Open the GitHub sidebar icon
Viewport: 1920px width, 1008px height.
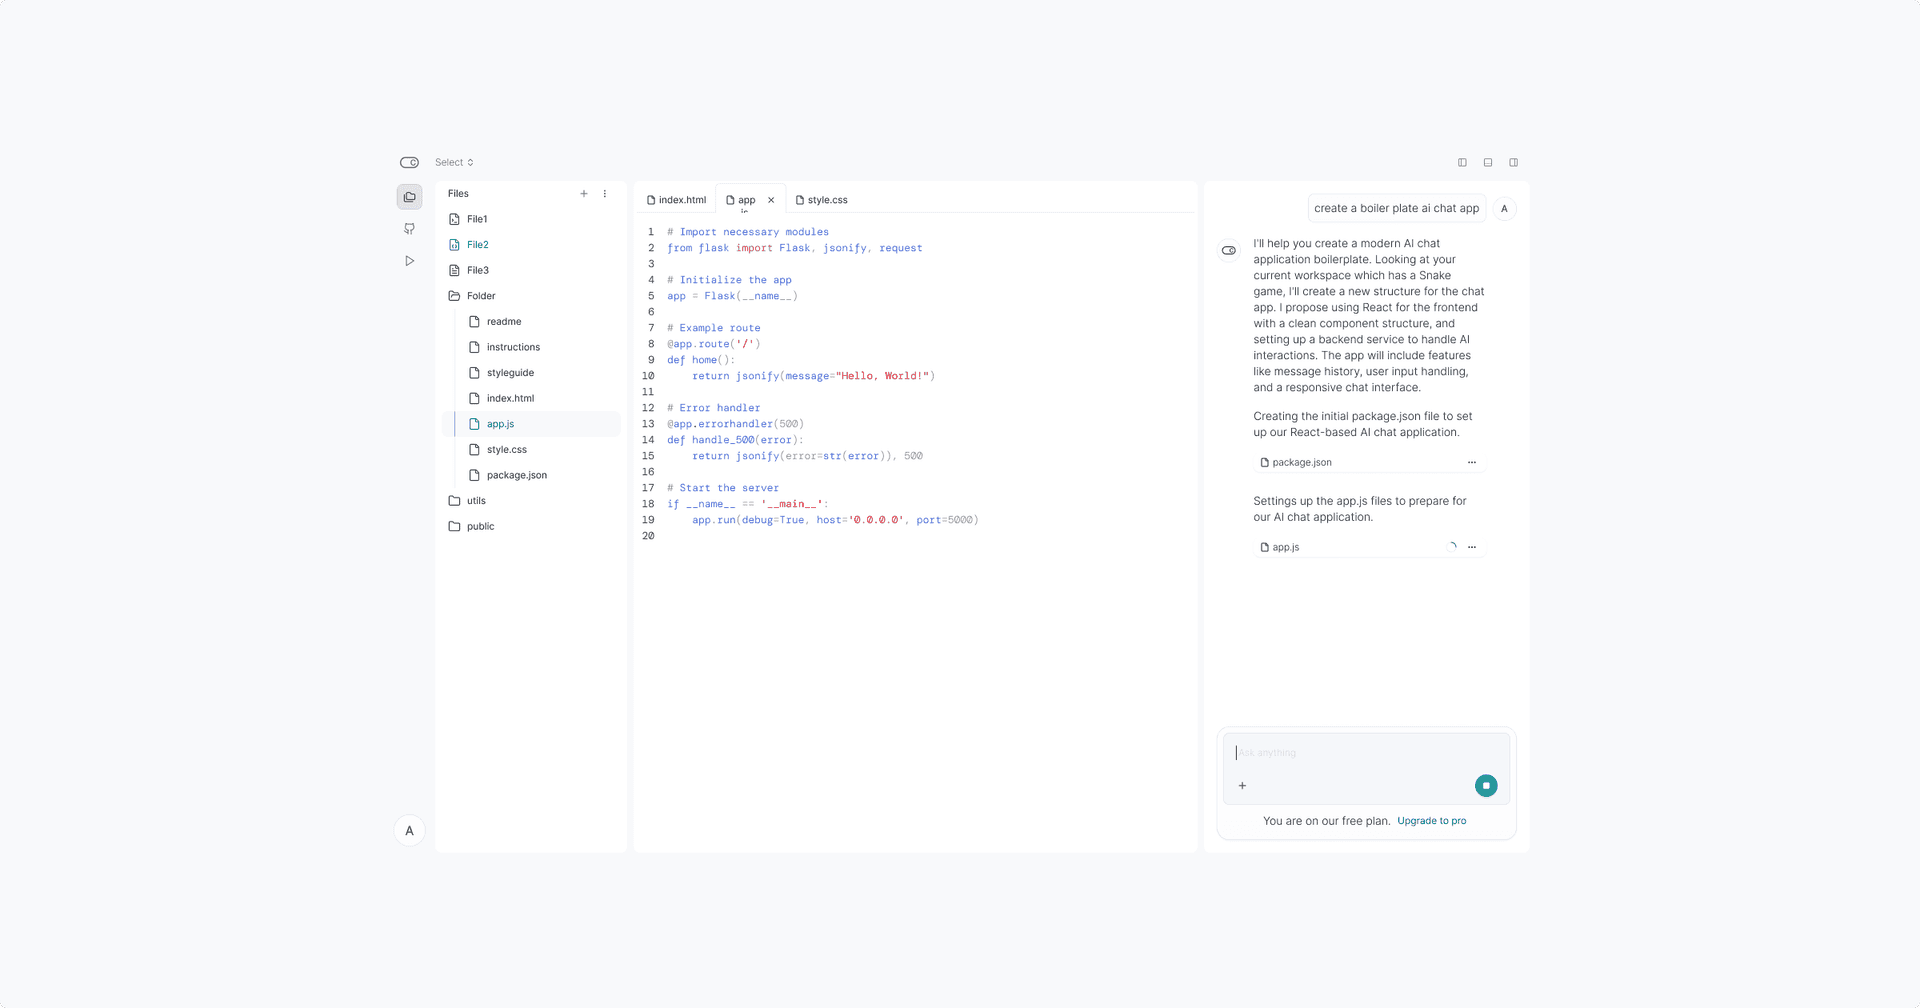pos(409,229)
